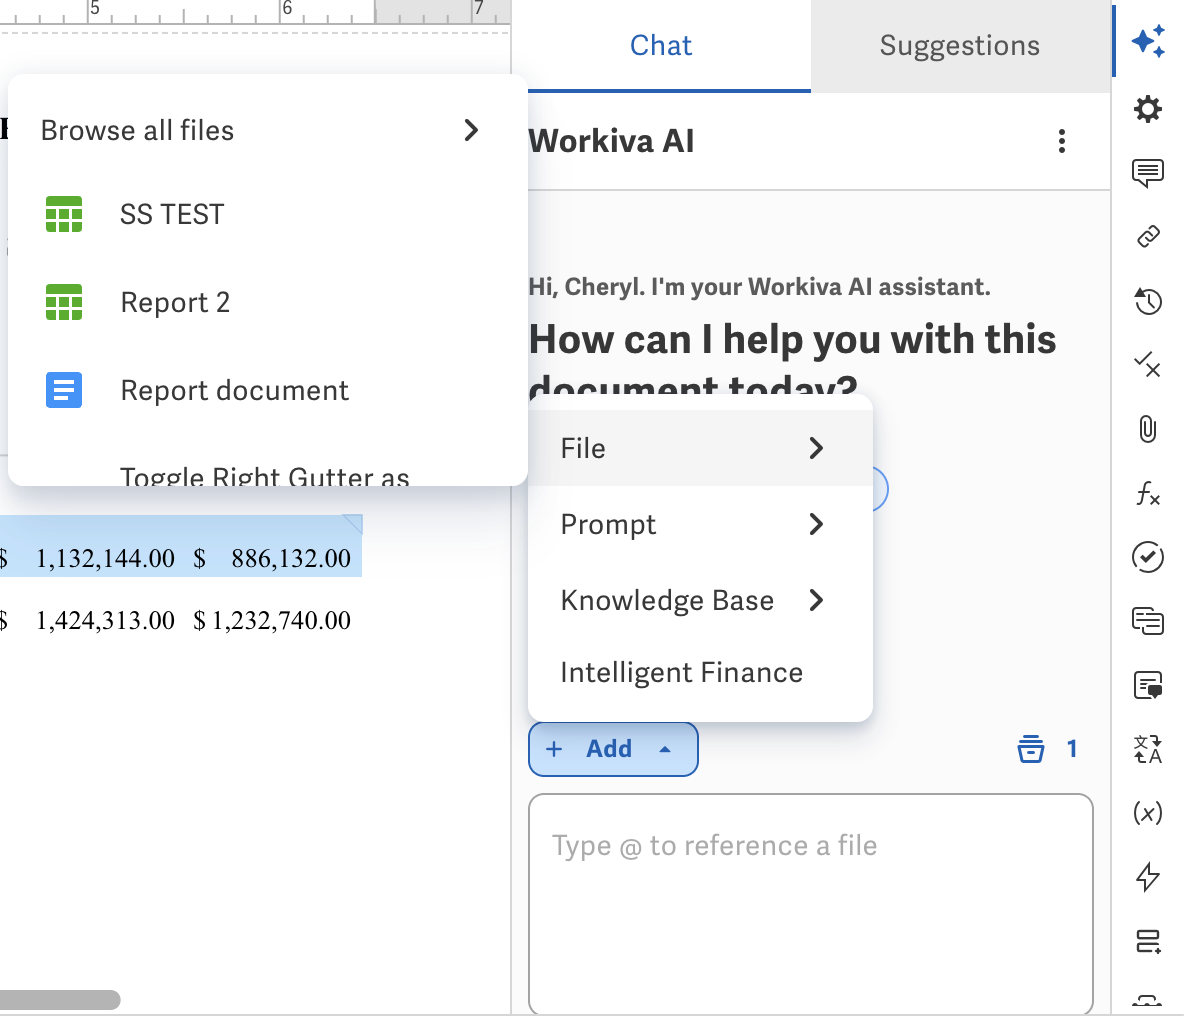Click the 1,424,313.00 table cell

coord(104,620)
